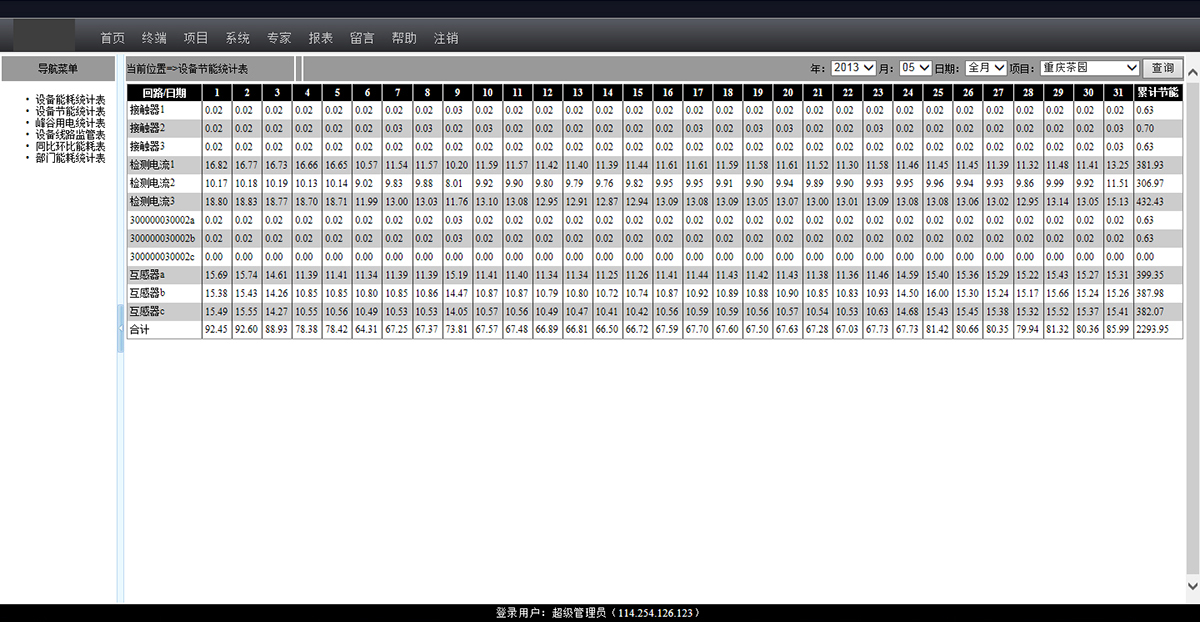Viewport: 1200px width, 622px height.
Task: Open the 帮助 help menu
Action: pos(404,38)
